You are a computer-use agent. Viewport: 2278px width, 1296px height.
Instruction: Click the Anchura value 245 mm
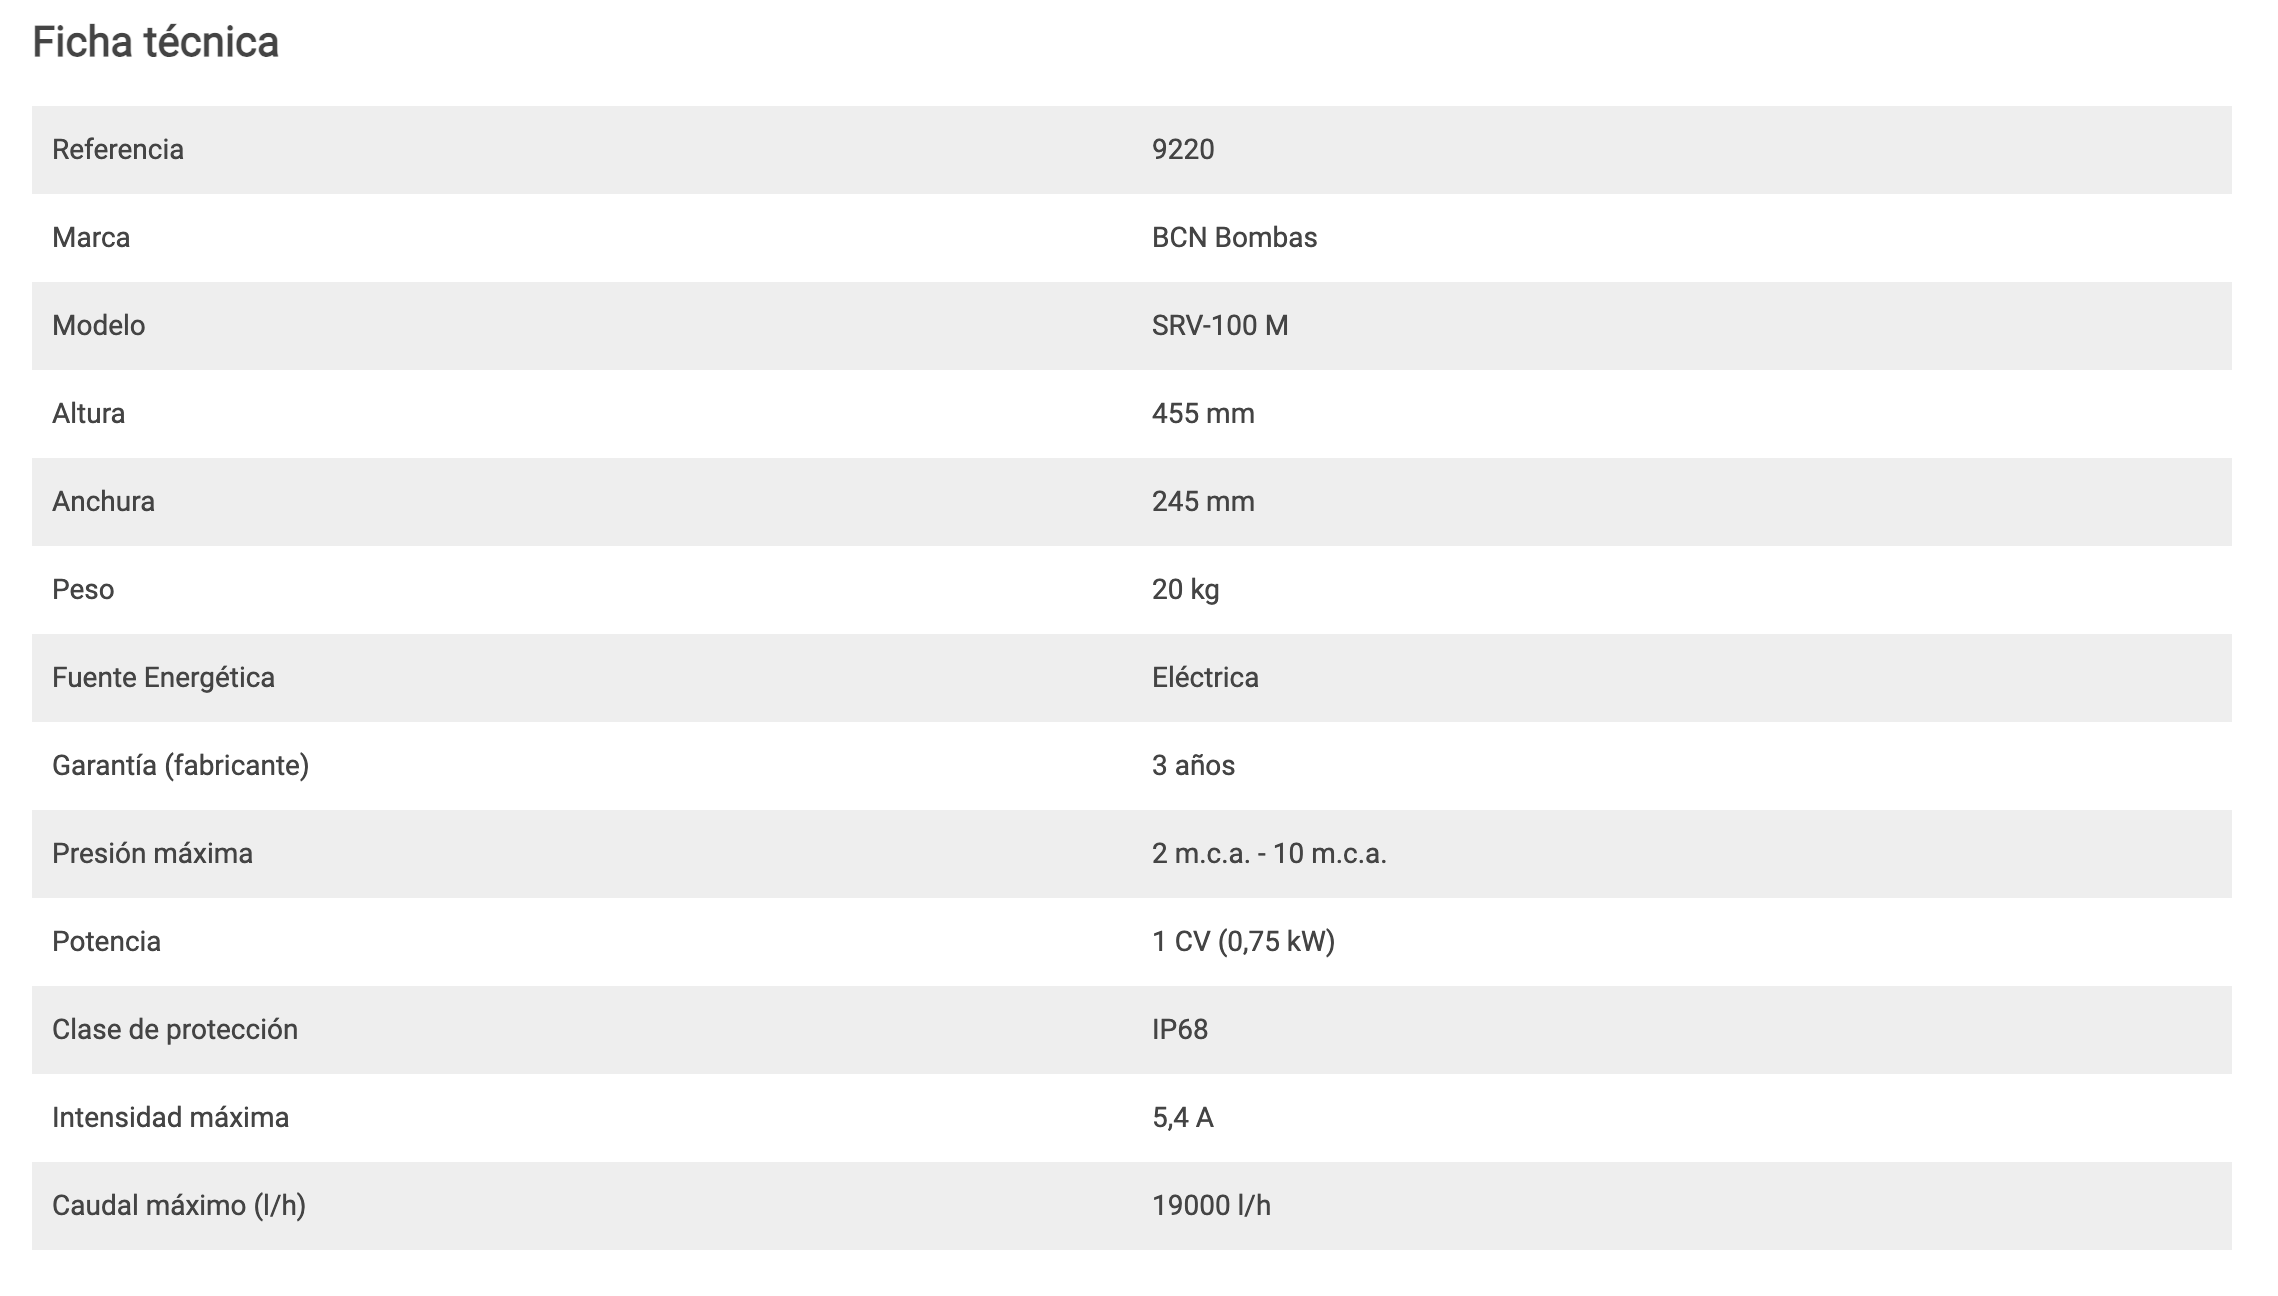click(1203, 502)
